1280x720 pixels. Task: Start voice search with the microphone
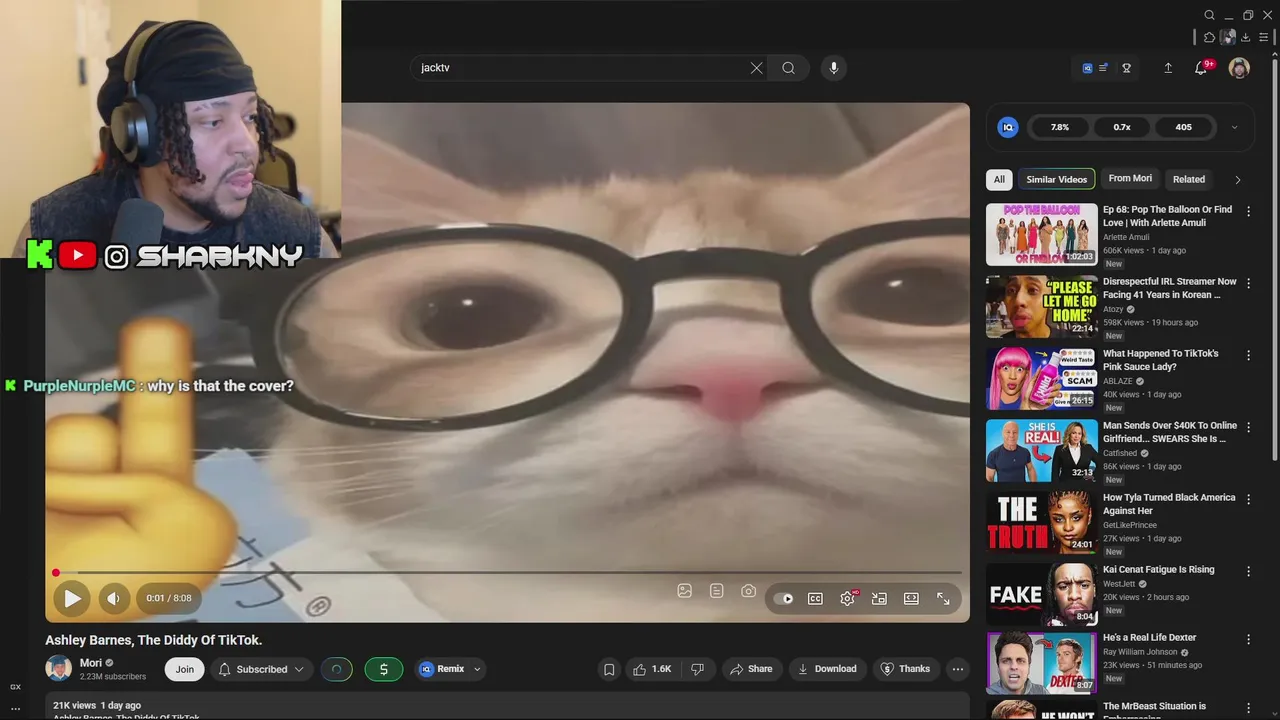click(833, 68)
